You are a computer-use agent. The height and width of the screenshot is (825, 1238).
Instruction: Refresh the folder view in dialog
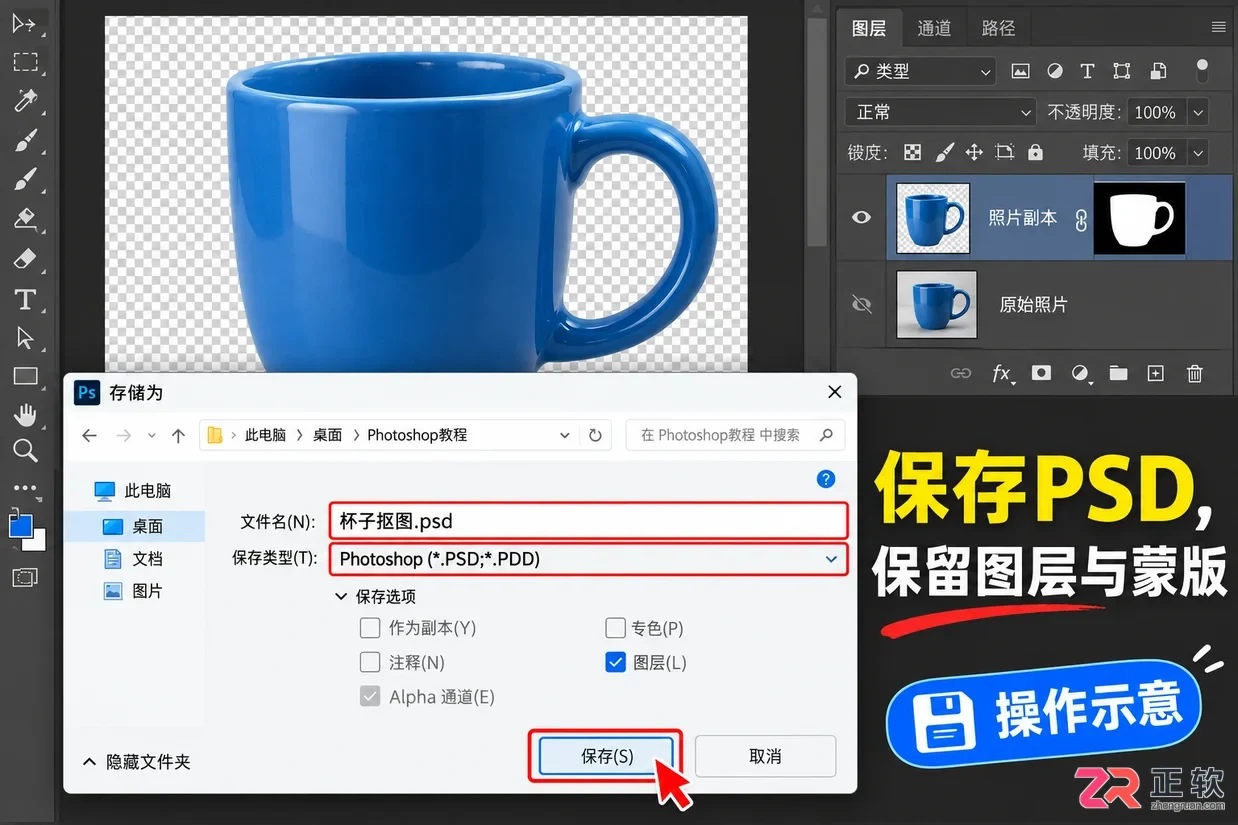coord(595,435)
